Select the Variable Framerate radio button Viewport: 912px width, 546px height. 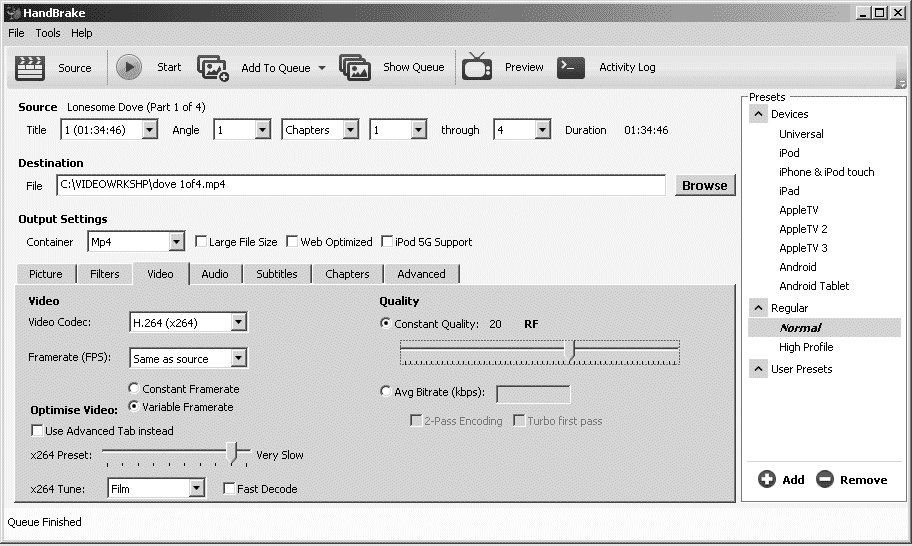tap(134, 406)
